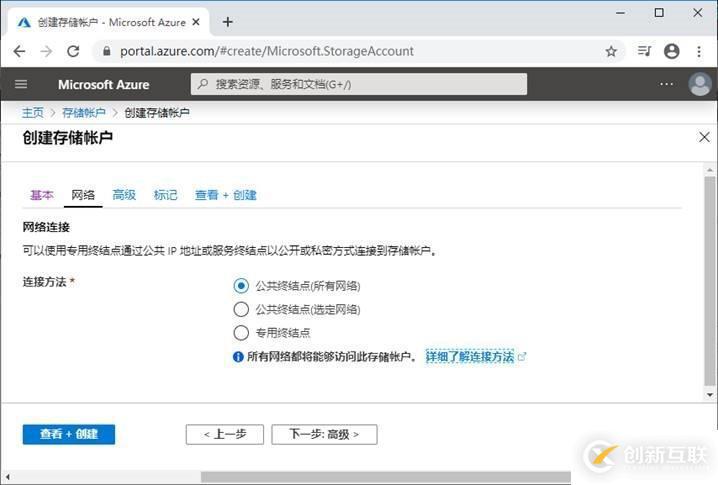This screenshot has height=485, width=718.
Task: Click the browser forward arrow
Action: 46,51
